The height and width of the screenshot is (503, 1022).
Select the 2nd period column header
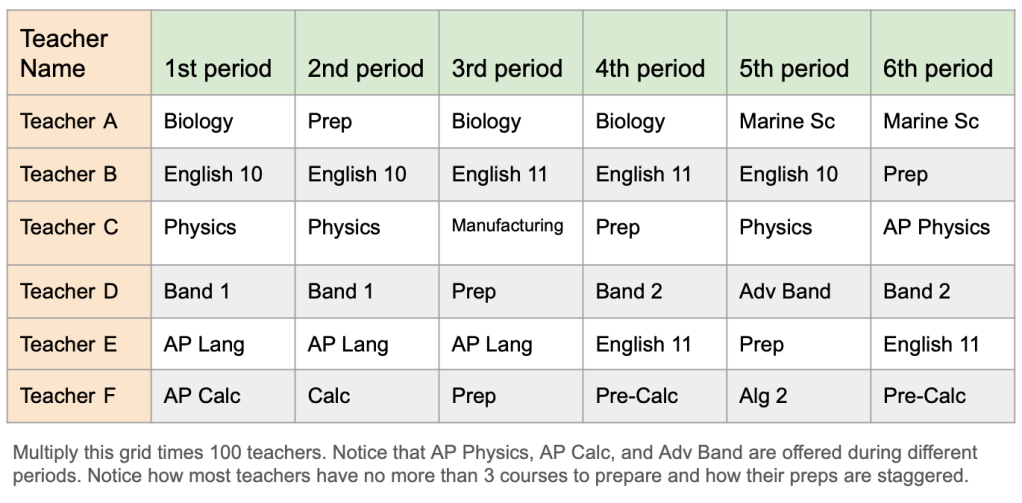pos(365,69)
